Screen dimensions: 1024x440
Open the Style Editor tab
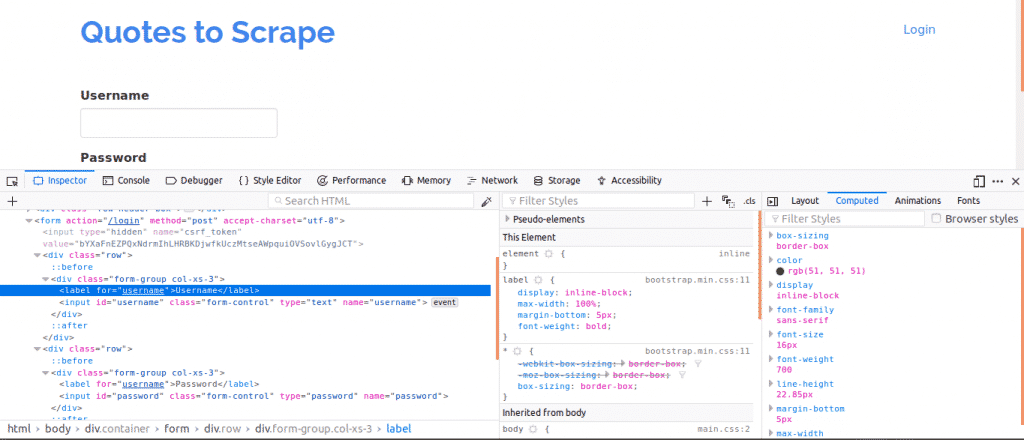270,181
